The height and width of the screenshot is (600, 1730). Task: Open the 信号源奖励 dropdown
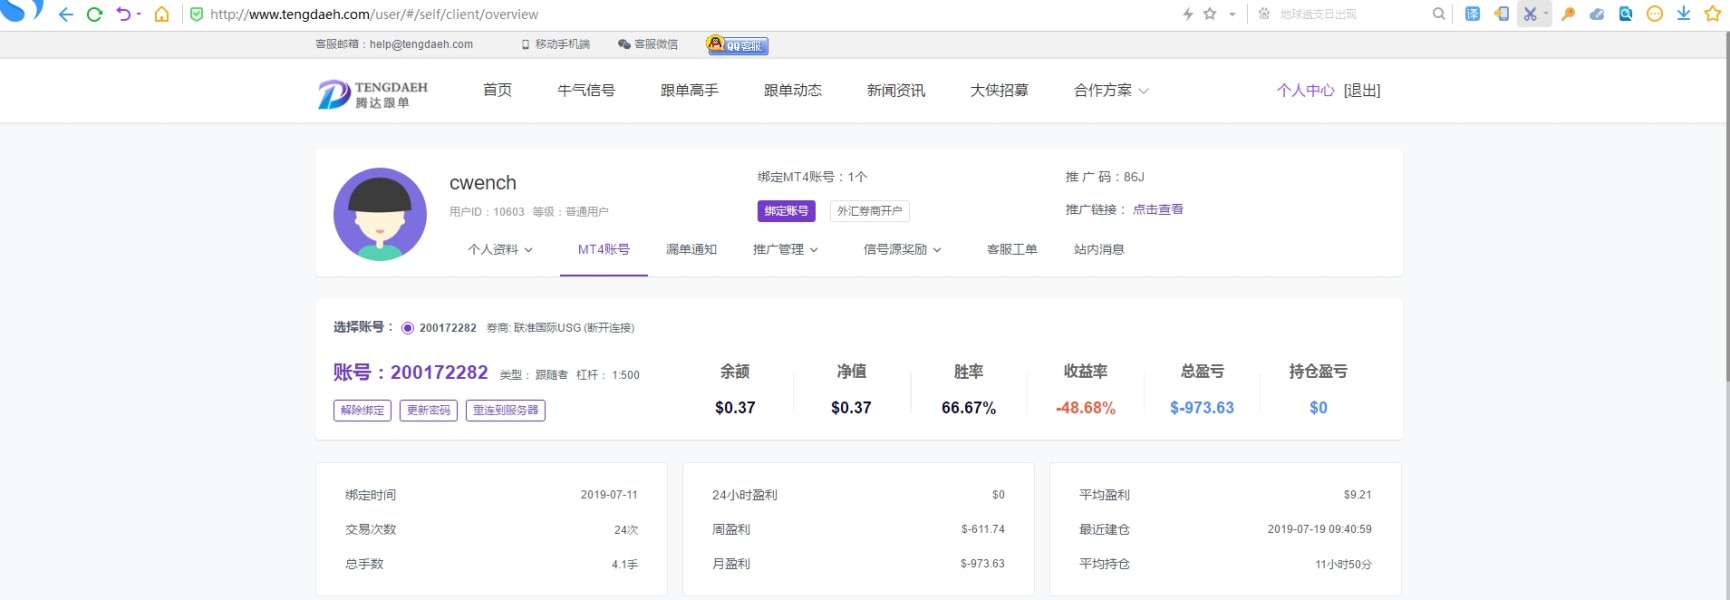tap(902, 250)
